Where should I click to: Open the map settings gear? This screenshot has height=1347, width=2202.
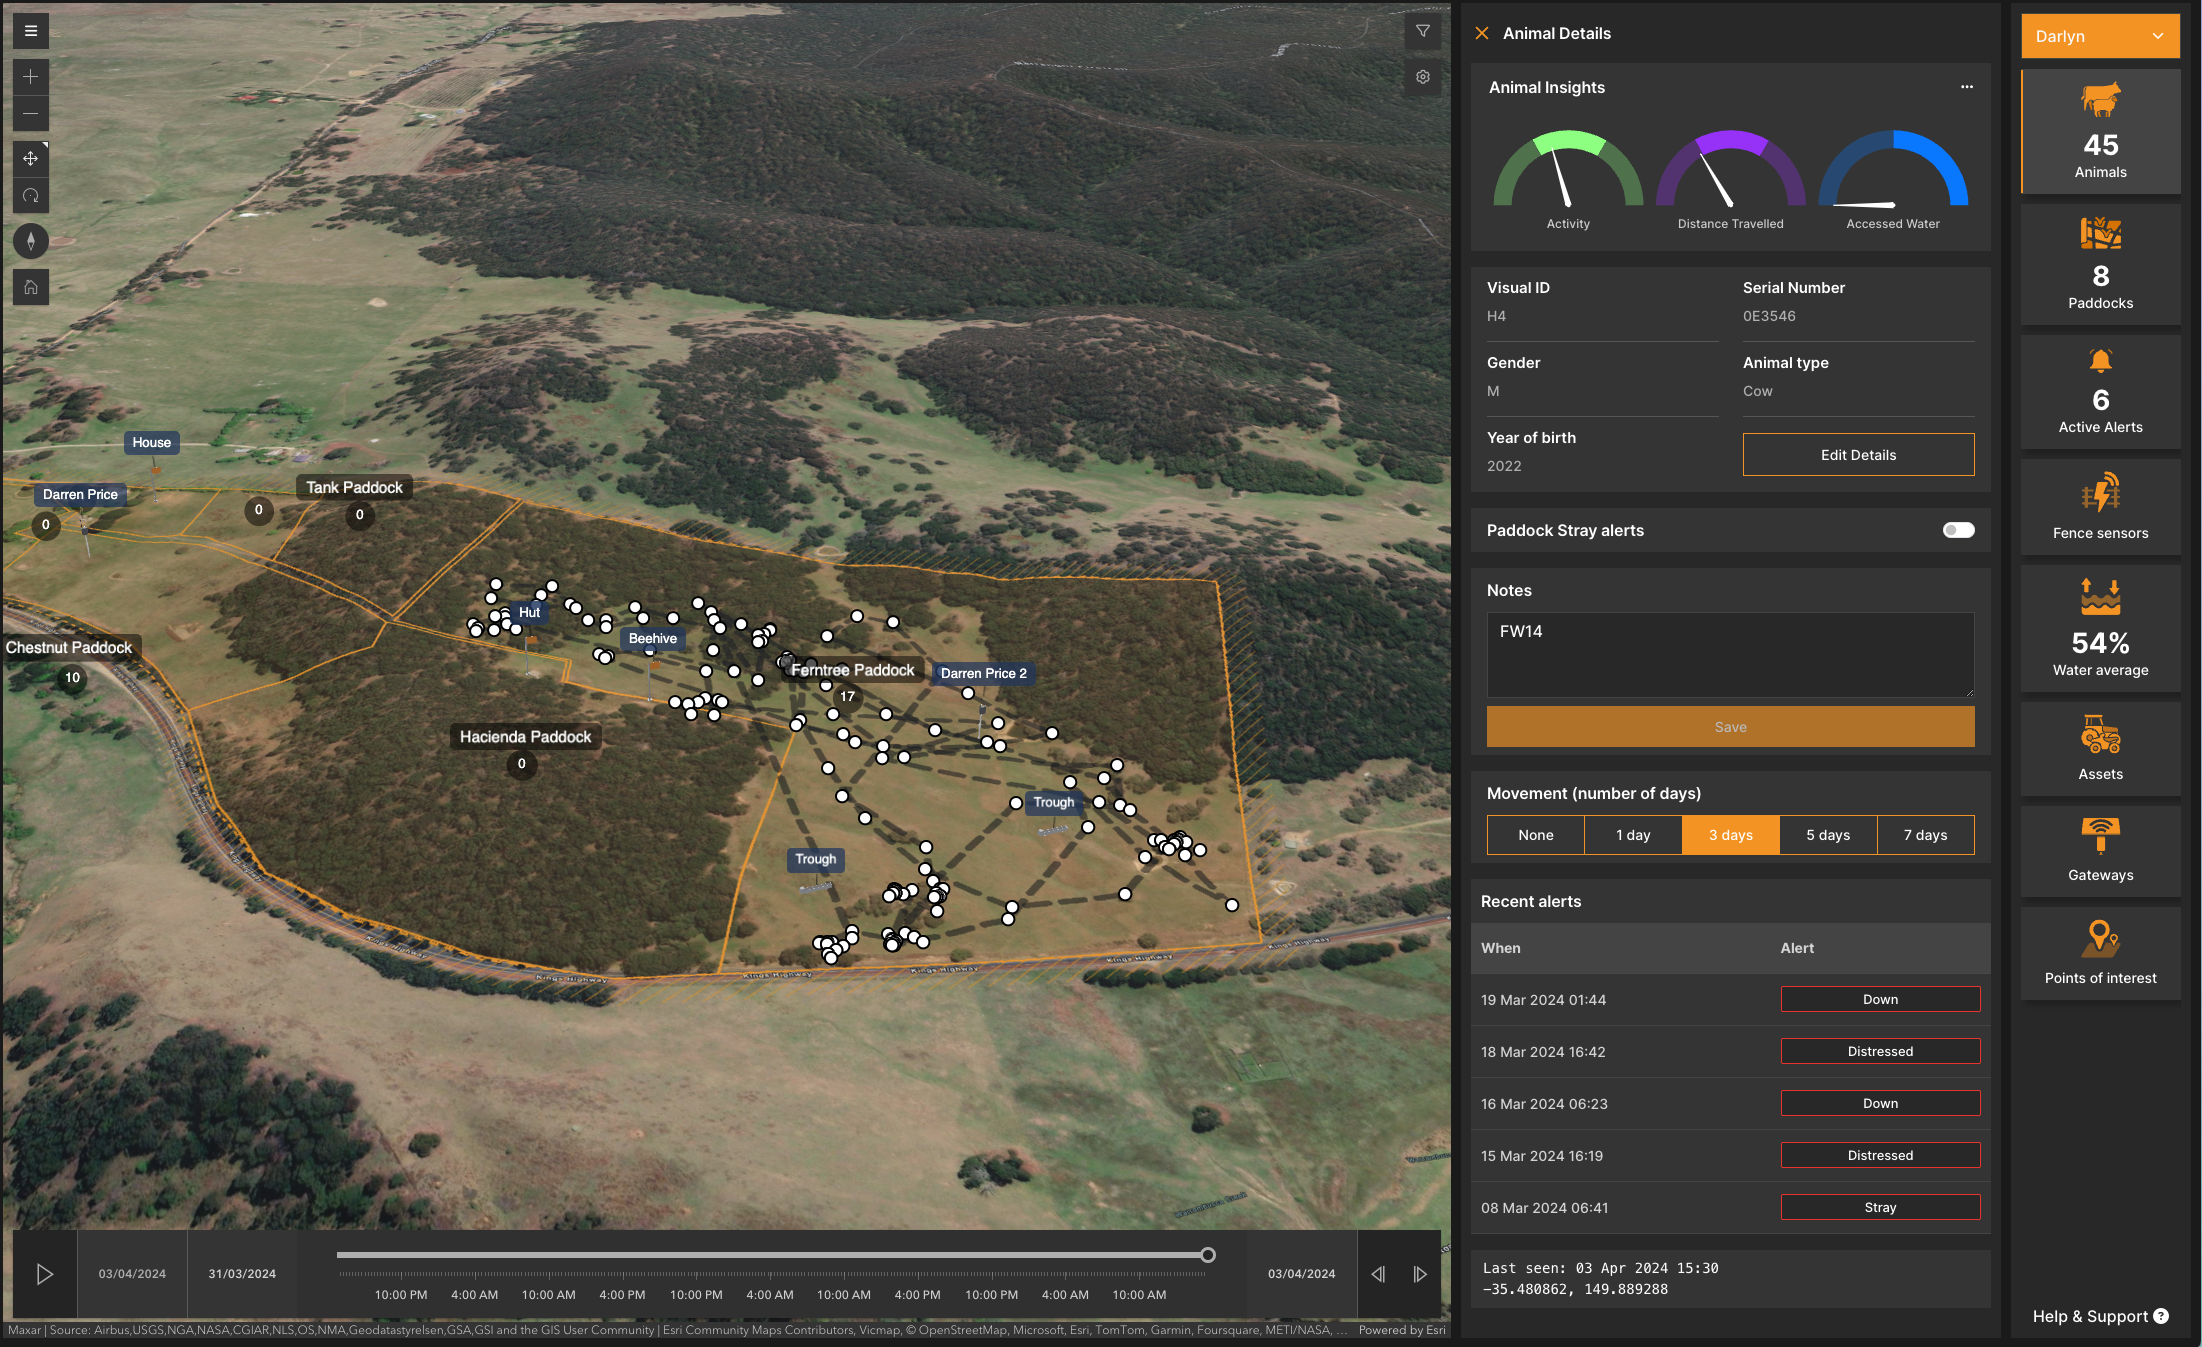1422,77
